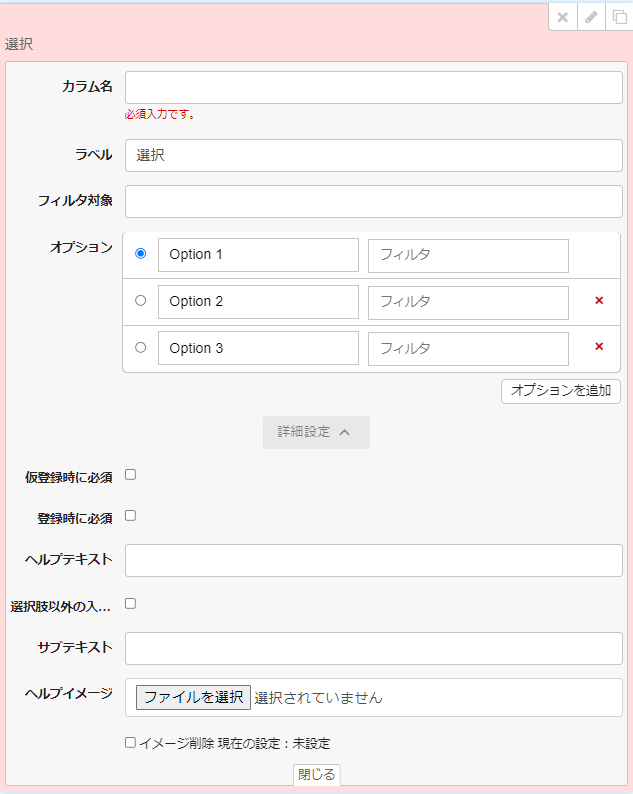Check the イメージ削除 checkbox

coord(130,743)
